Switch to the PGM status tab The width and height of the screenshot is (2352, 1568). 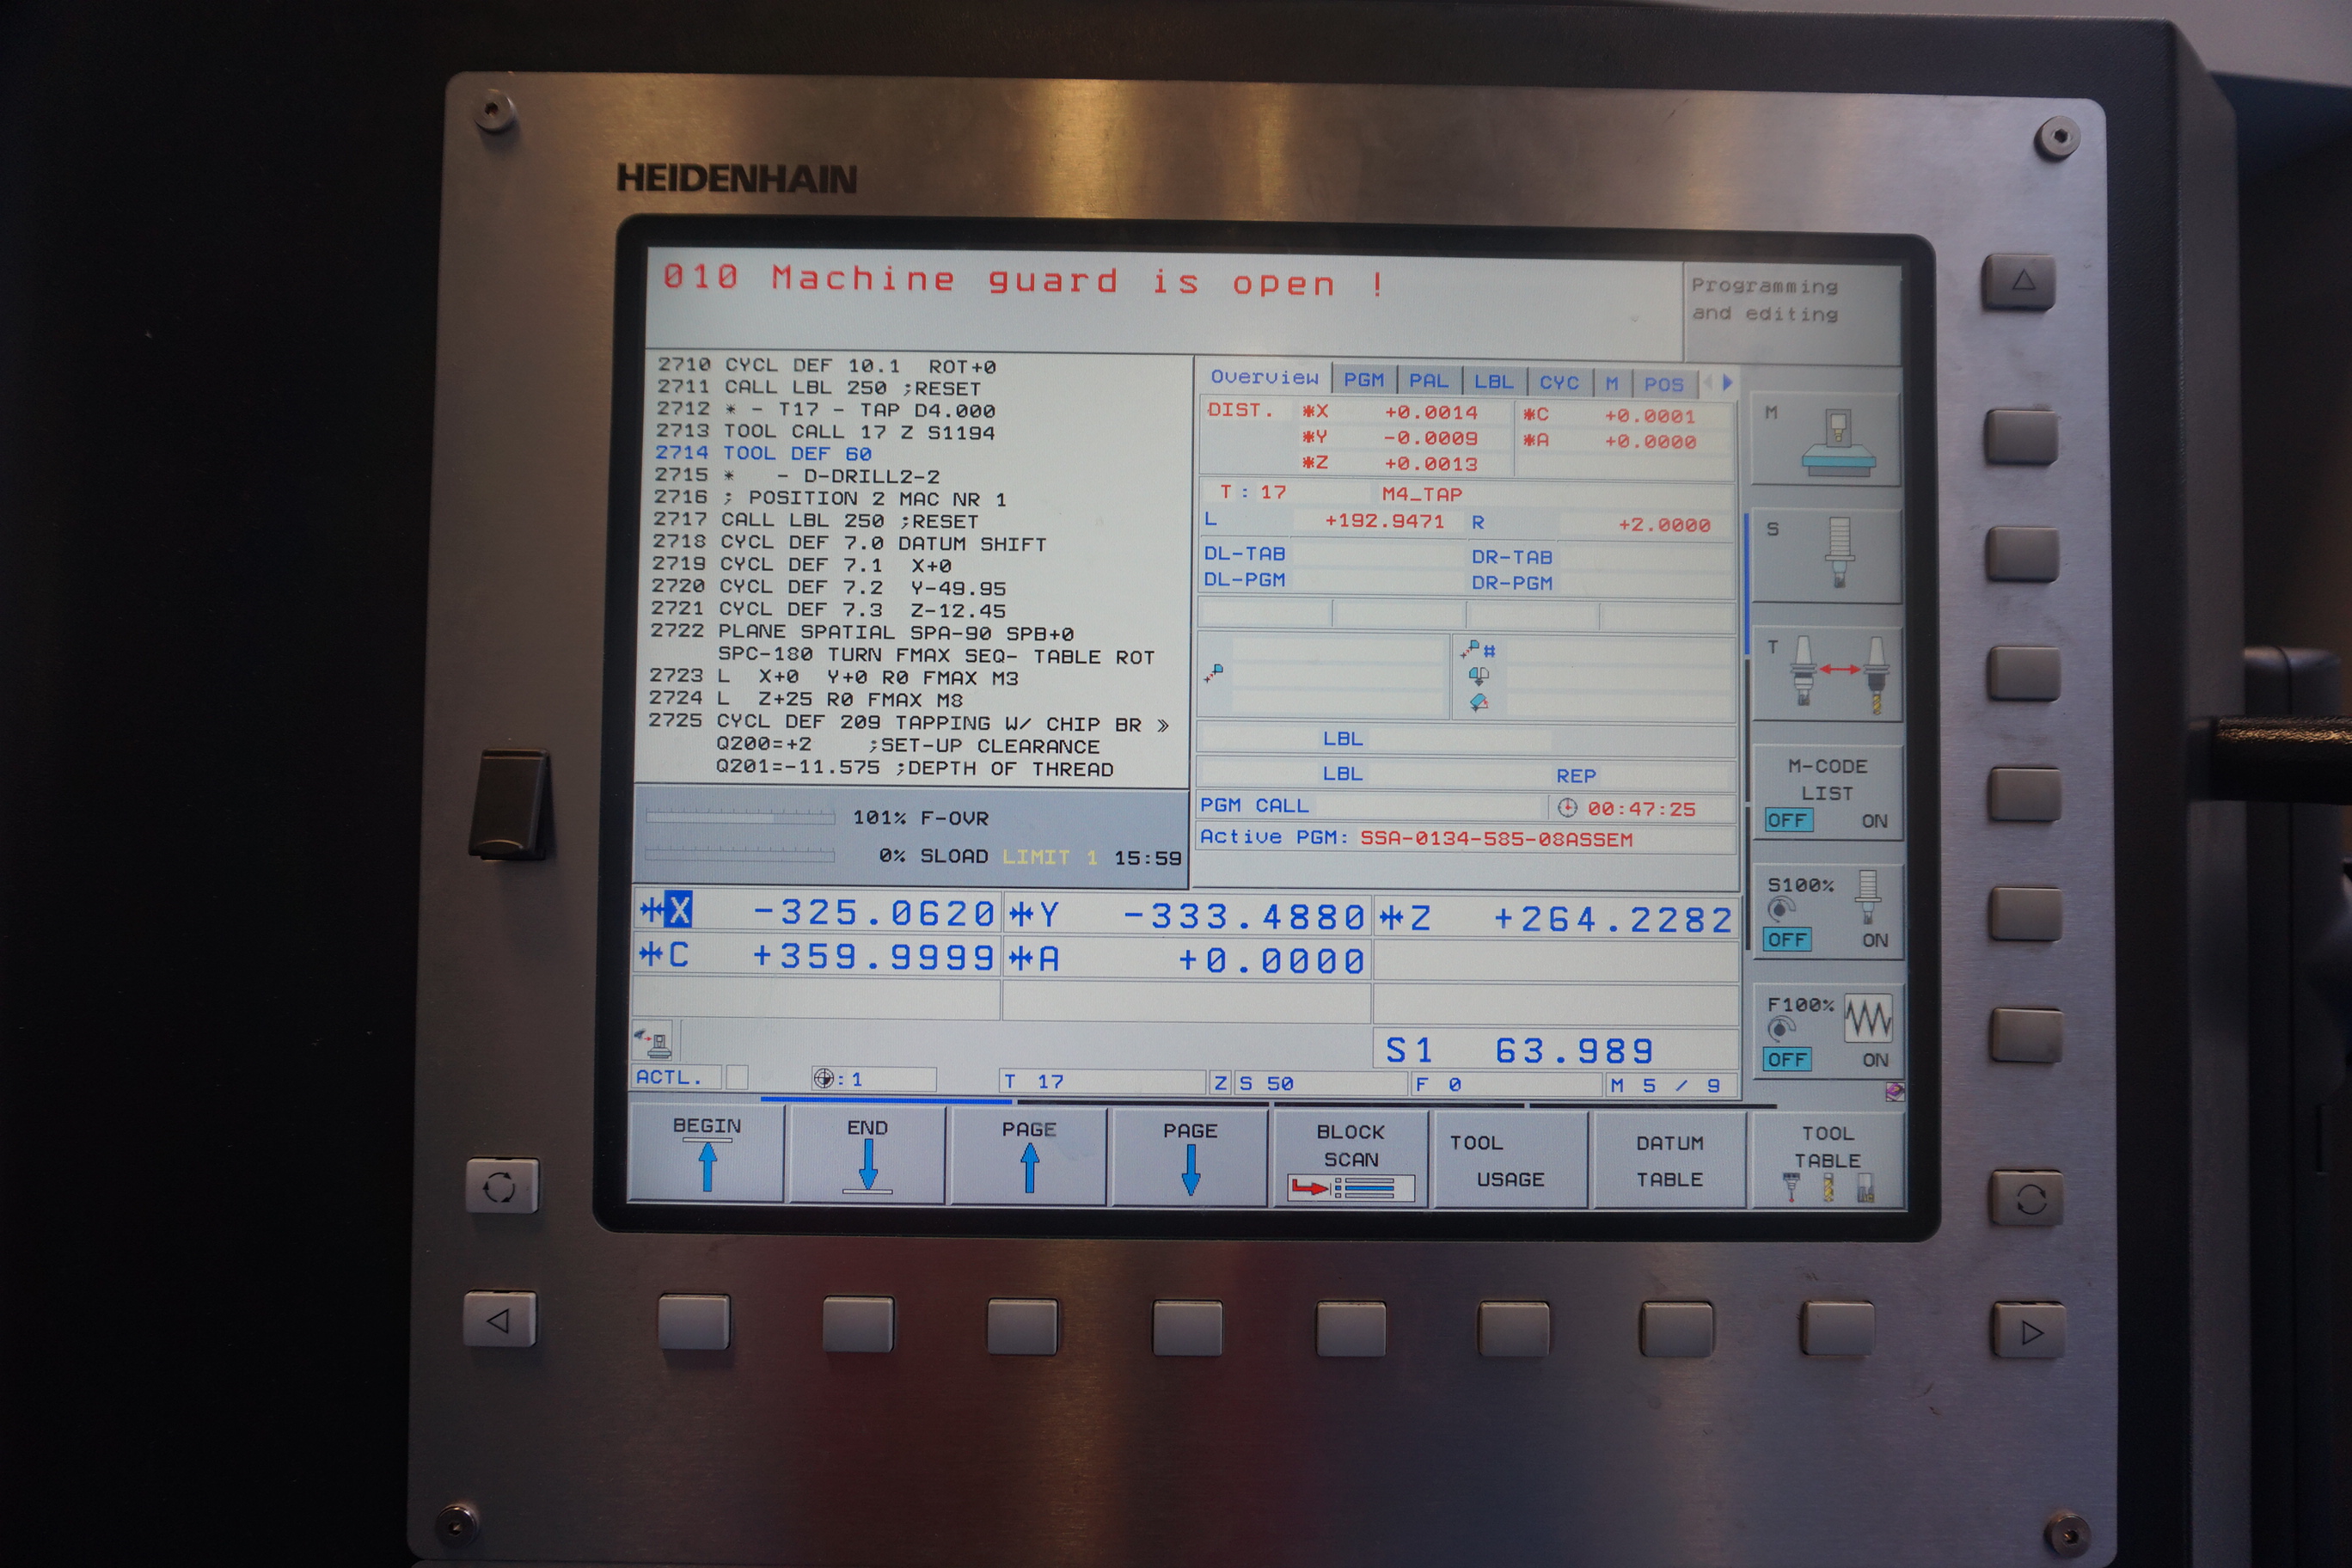coord(1363,380)
